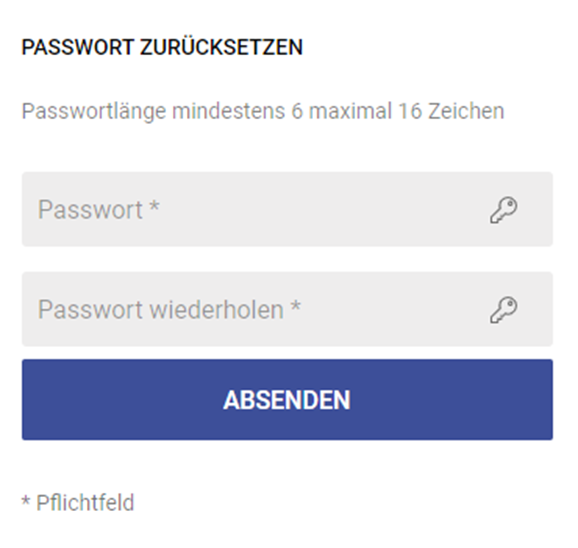This screenshot has width=578, height=548.
Task: Click the word PASSWORT in the heading
Action: (x=77, y=47)
